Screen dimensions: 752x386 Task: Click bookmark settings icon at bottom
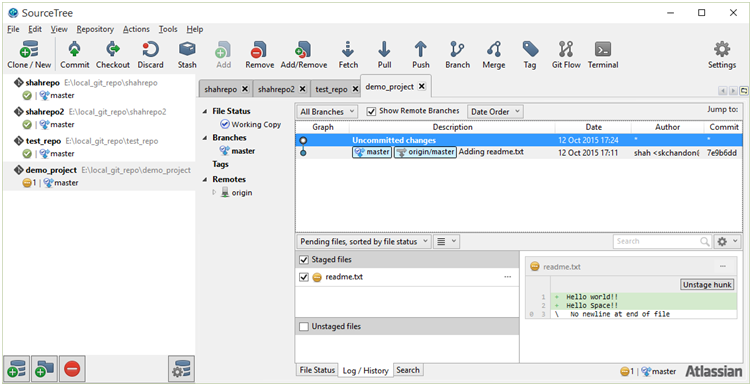[182, 369]
